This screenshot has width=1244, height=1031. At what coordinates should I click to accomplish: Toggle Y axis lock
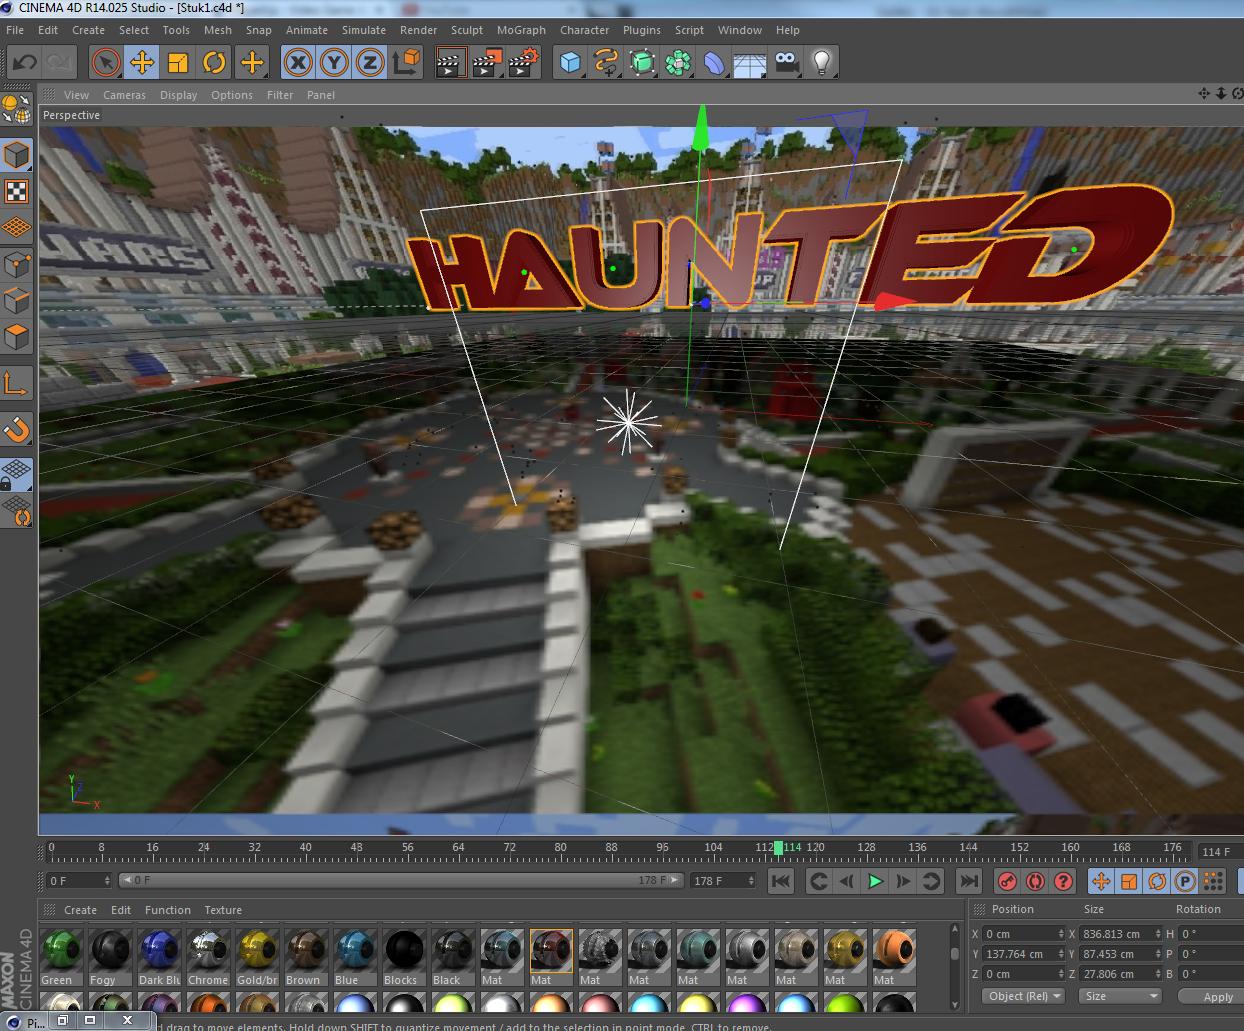click(334, 63)
